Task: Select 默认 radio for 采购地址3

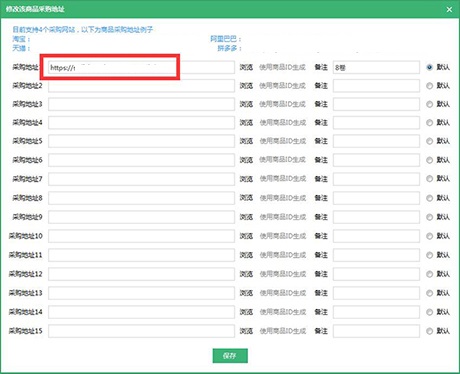Action: point(429,104)
